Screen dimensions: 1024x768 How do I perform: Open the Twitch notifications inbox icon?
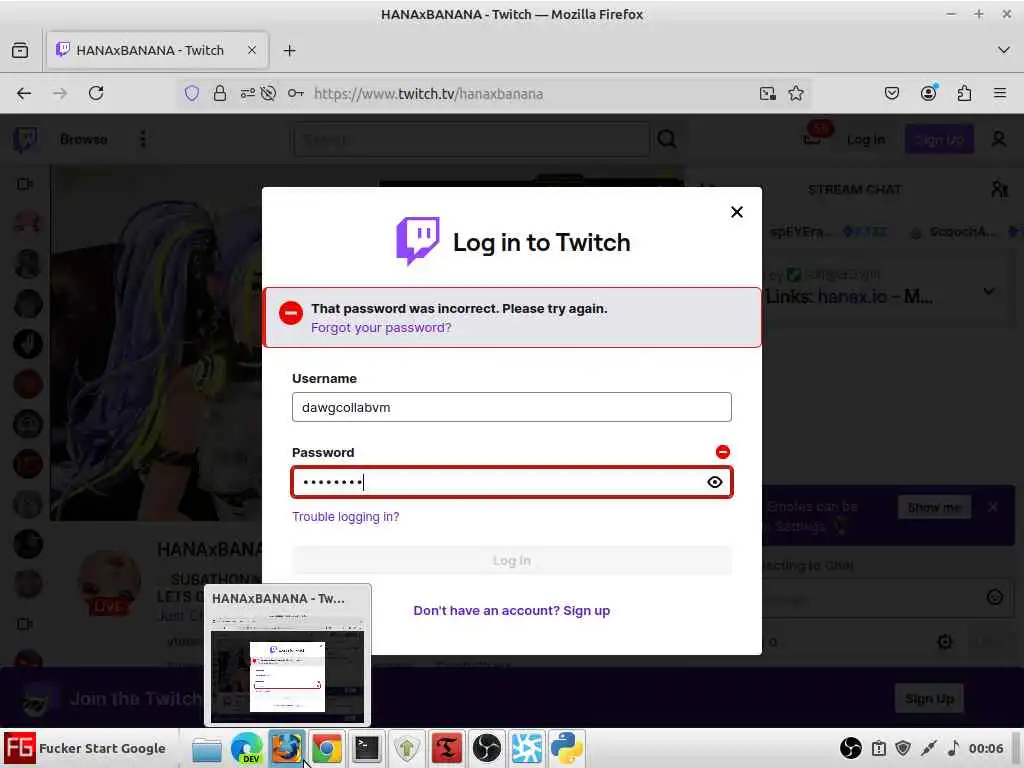click(812, 138)
